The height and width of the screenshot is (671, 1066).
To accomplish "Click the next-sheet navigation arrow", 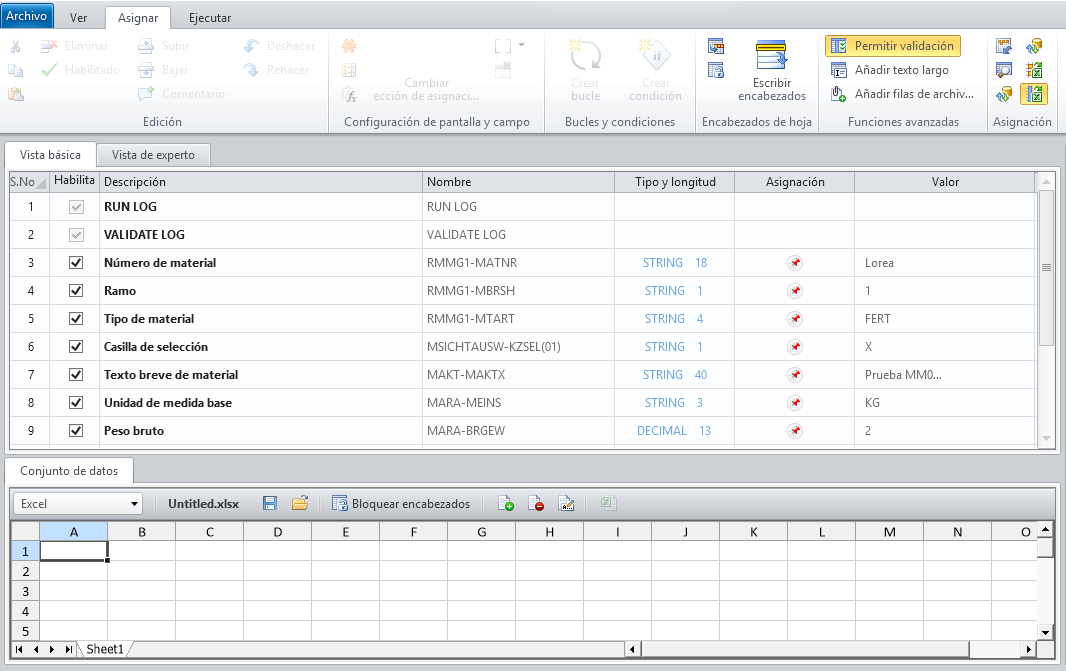I will click(x=52, y=649).
